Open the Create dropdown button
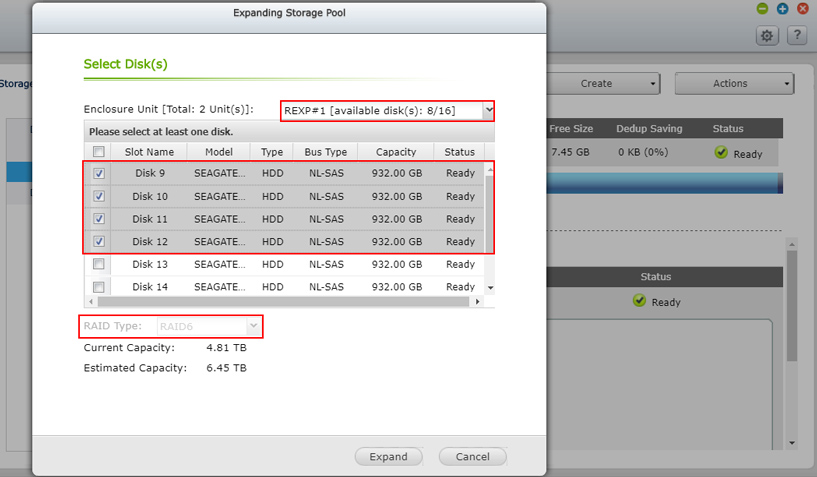Screen dimensions: 817x477 tap(602, 84)
